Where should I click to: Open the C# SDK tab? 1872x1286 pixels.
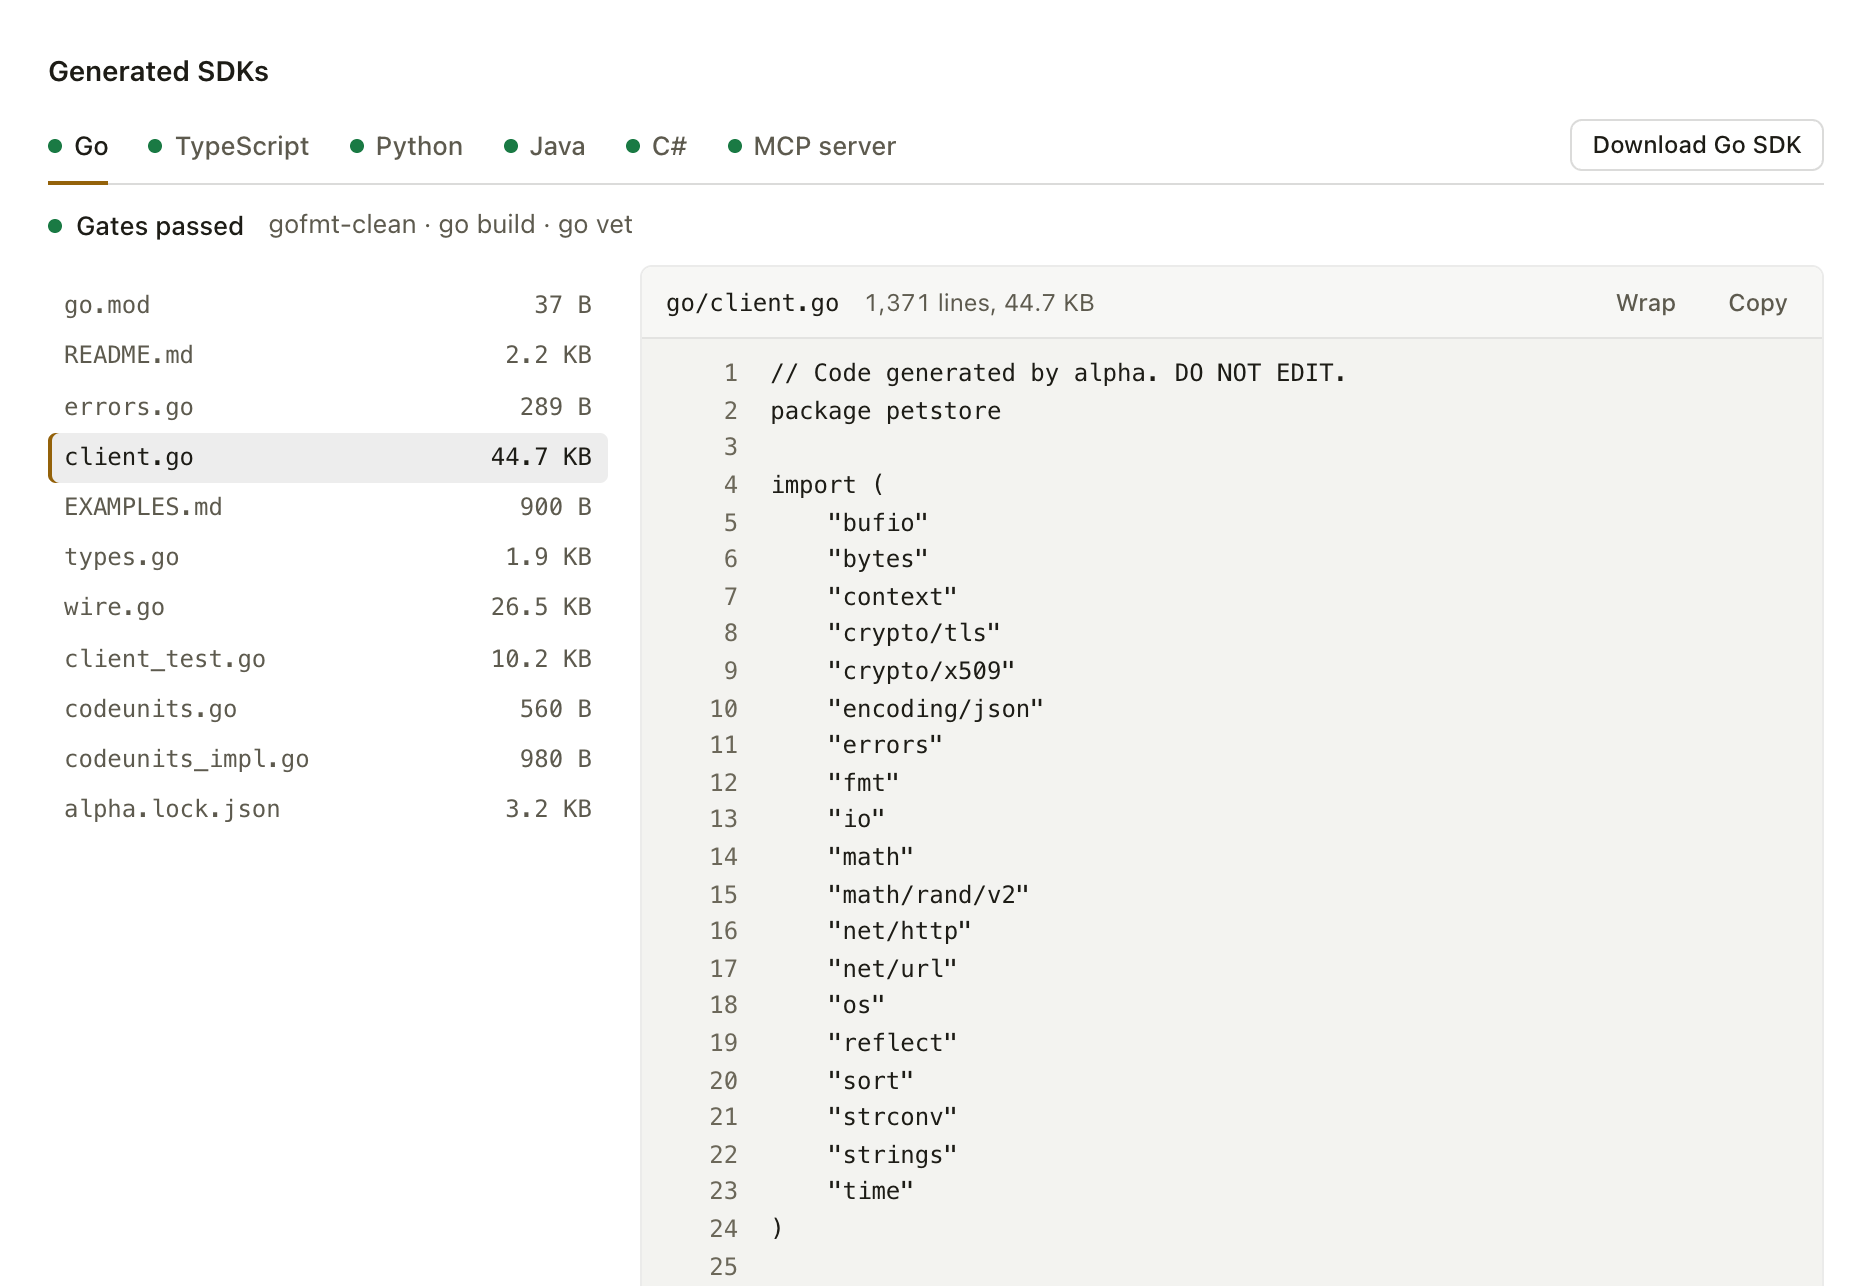pos(656,146)
